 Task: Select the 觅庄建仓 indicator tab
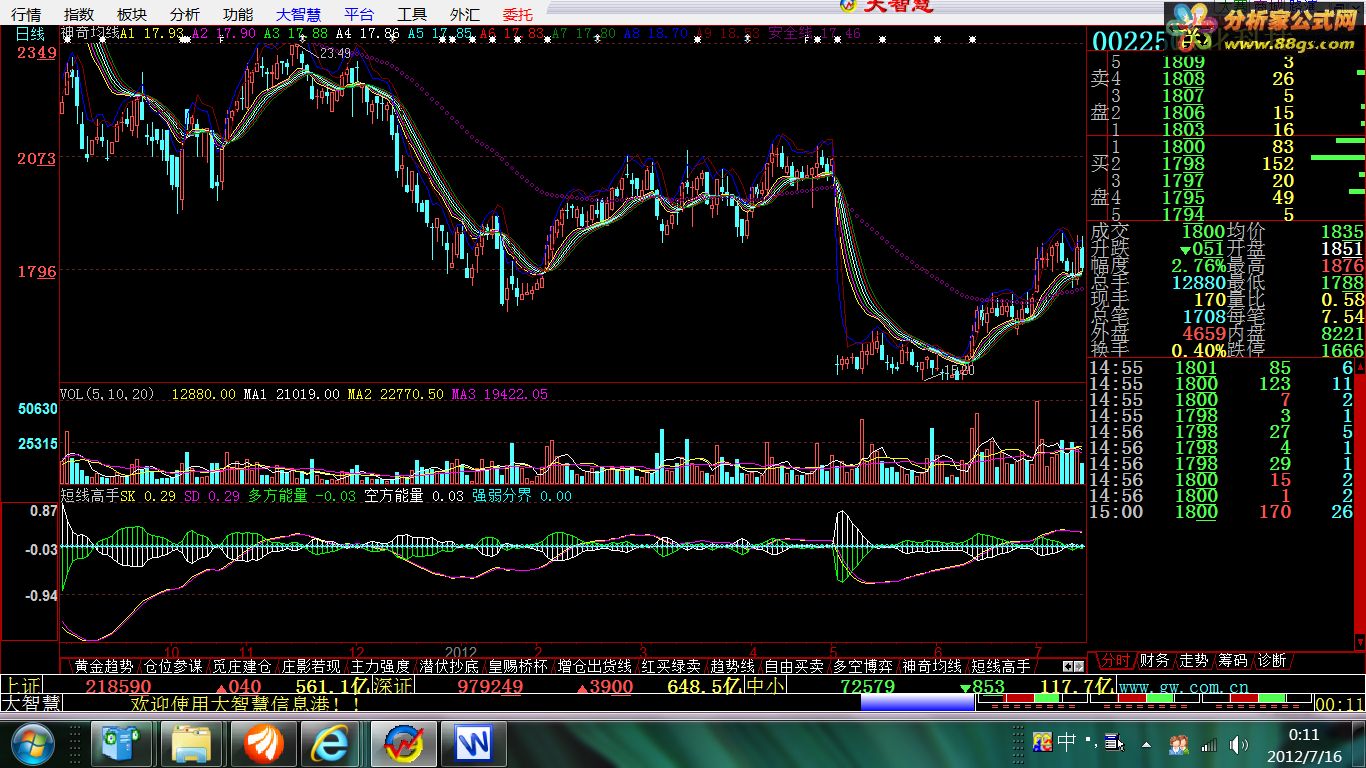pyautogui.click(x=242, y=666)
